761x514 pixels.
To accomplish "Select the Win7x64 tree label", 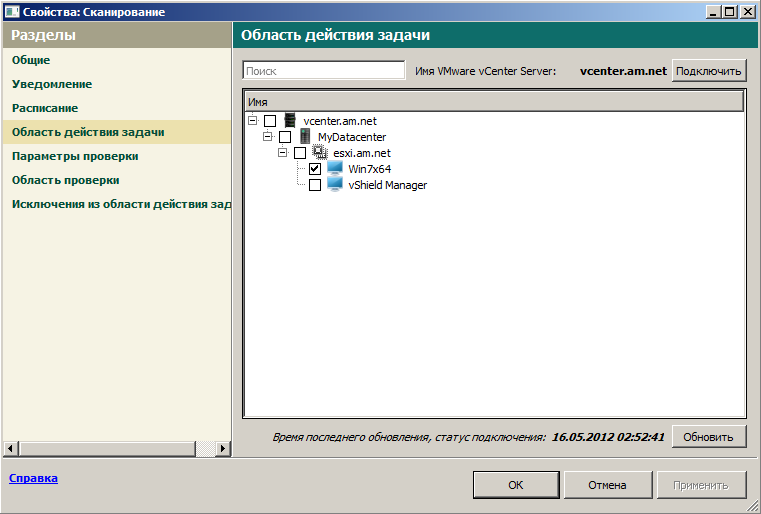I will (369, 169).
